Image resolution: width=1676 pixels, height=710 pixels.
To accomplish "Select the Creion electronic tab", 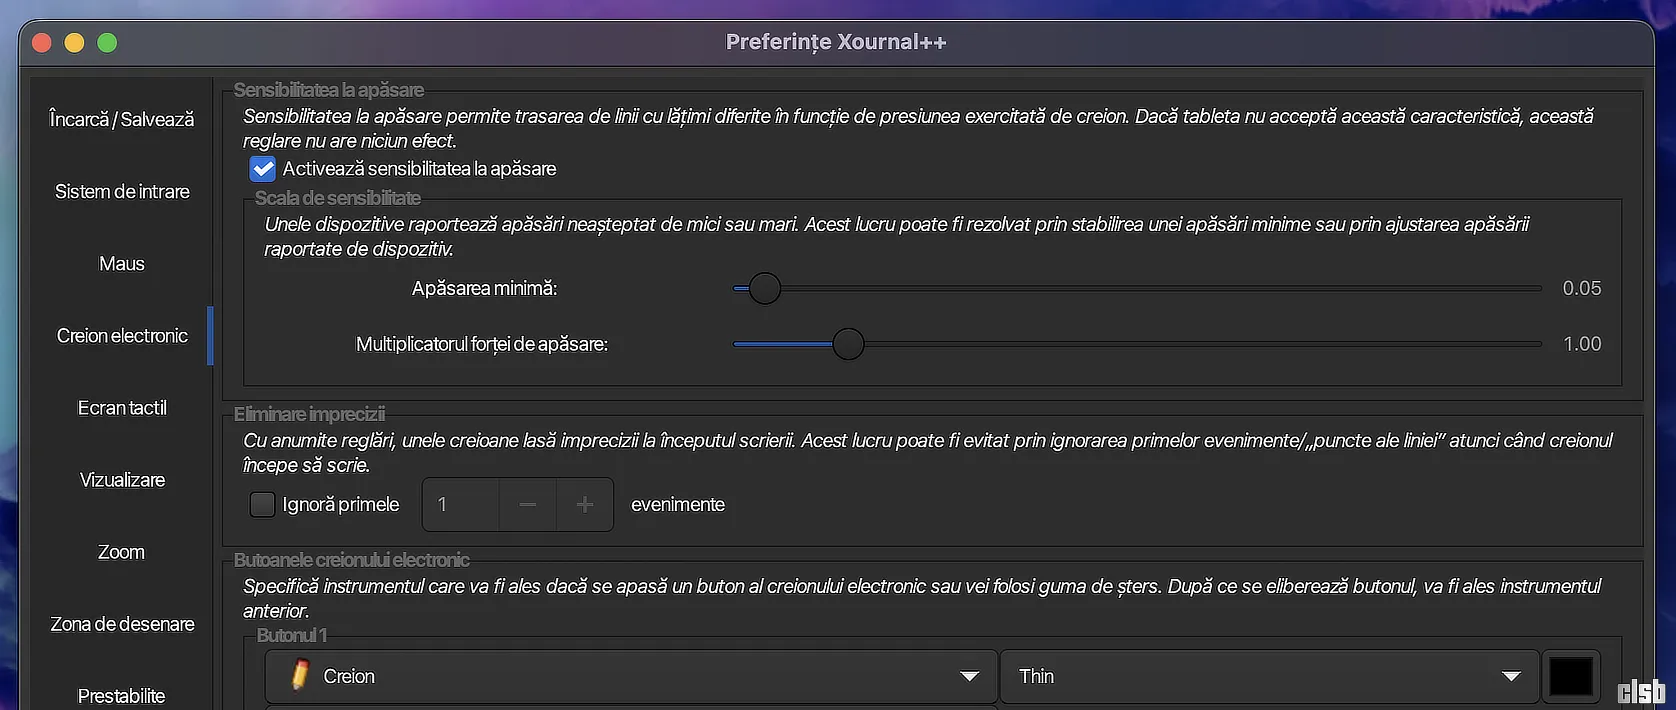I will (122, 336).
